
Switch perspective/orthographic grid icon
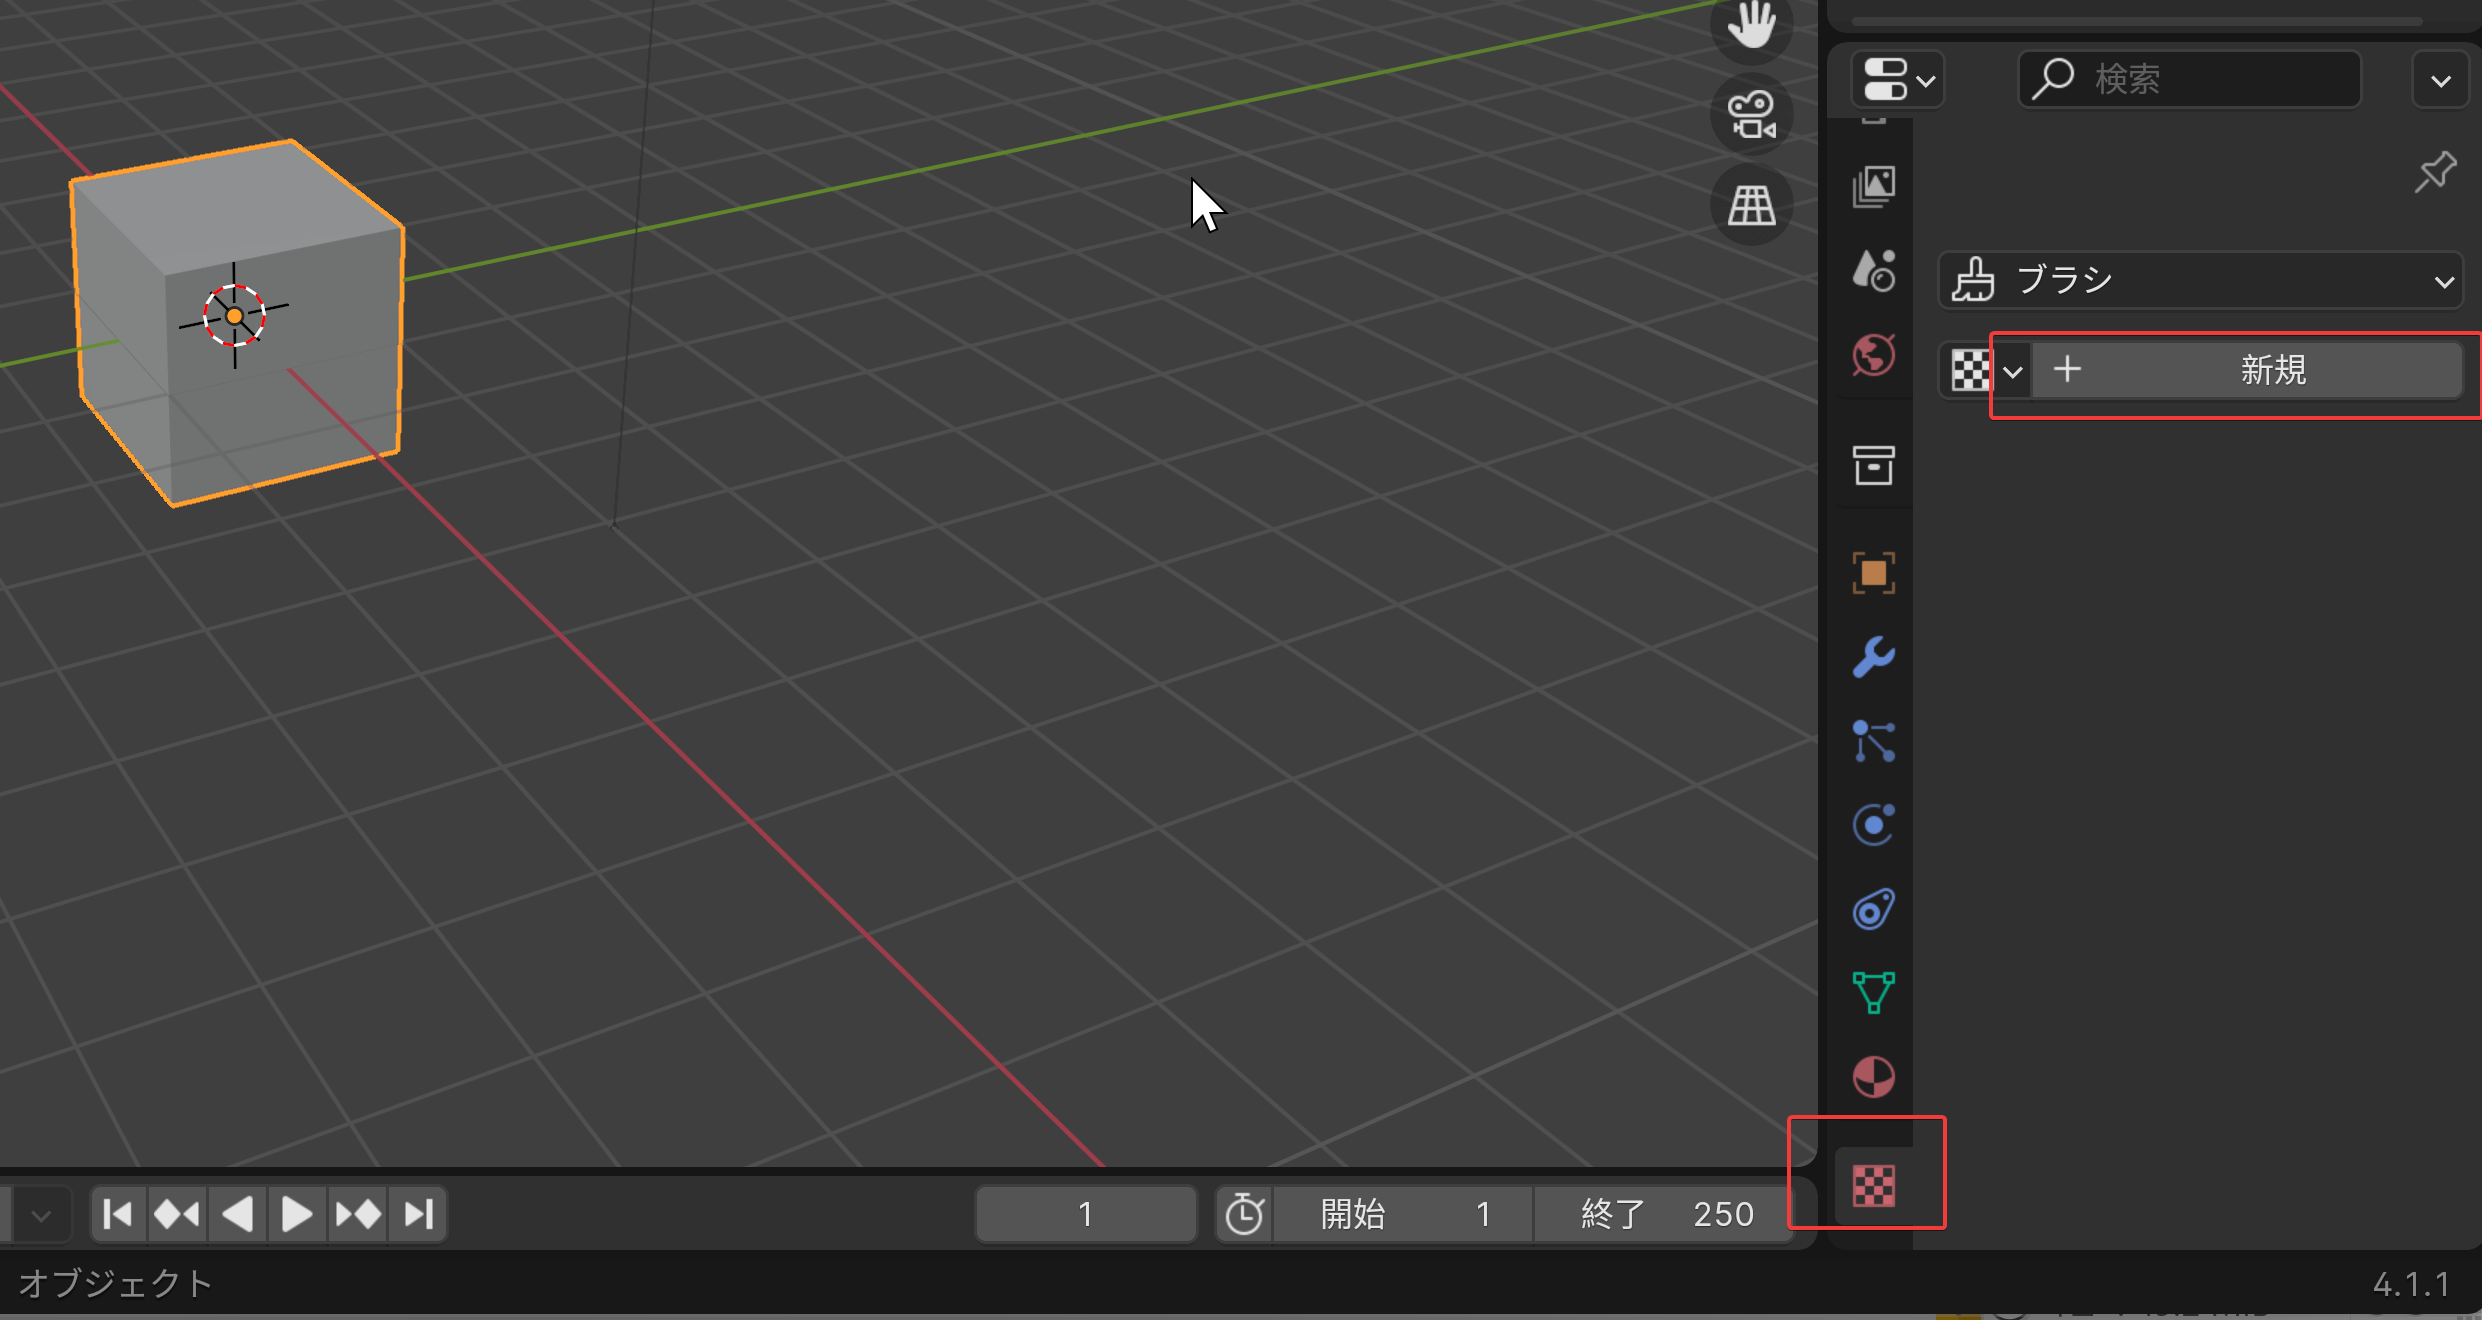1752,204
